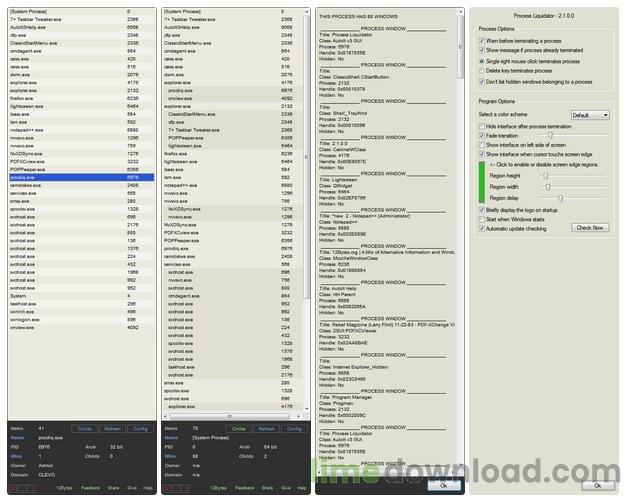The height and width of the screenshot is (502, 628).
Task: Click Refresh button in the flat list panel
Action: coord(113,429)
